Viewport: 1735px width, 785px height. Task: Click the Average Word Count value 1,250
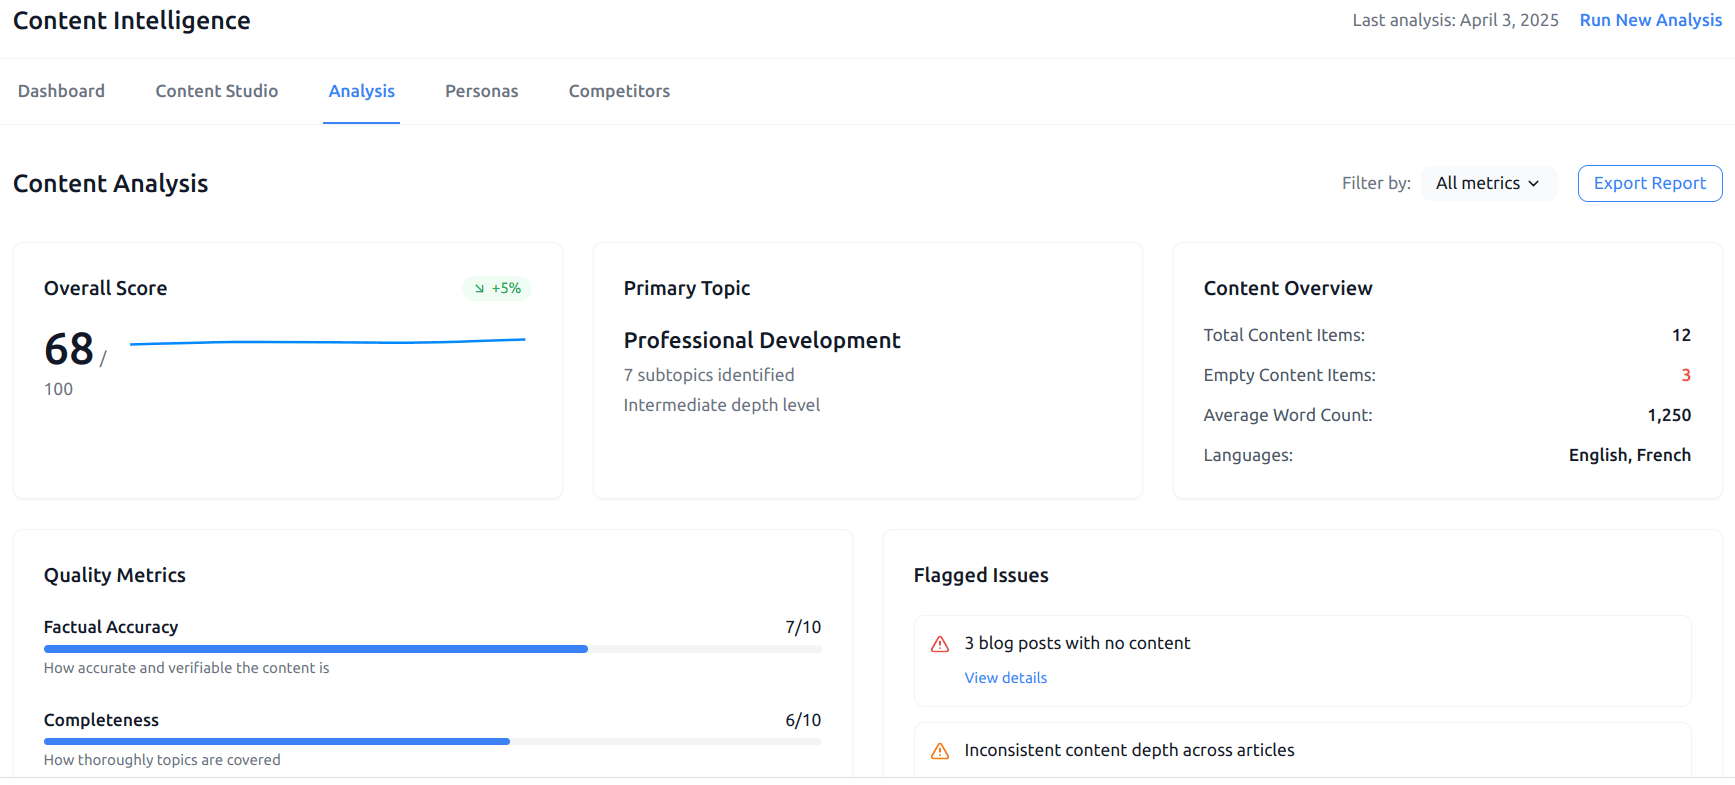point(1670,415)
